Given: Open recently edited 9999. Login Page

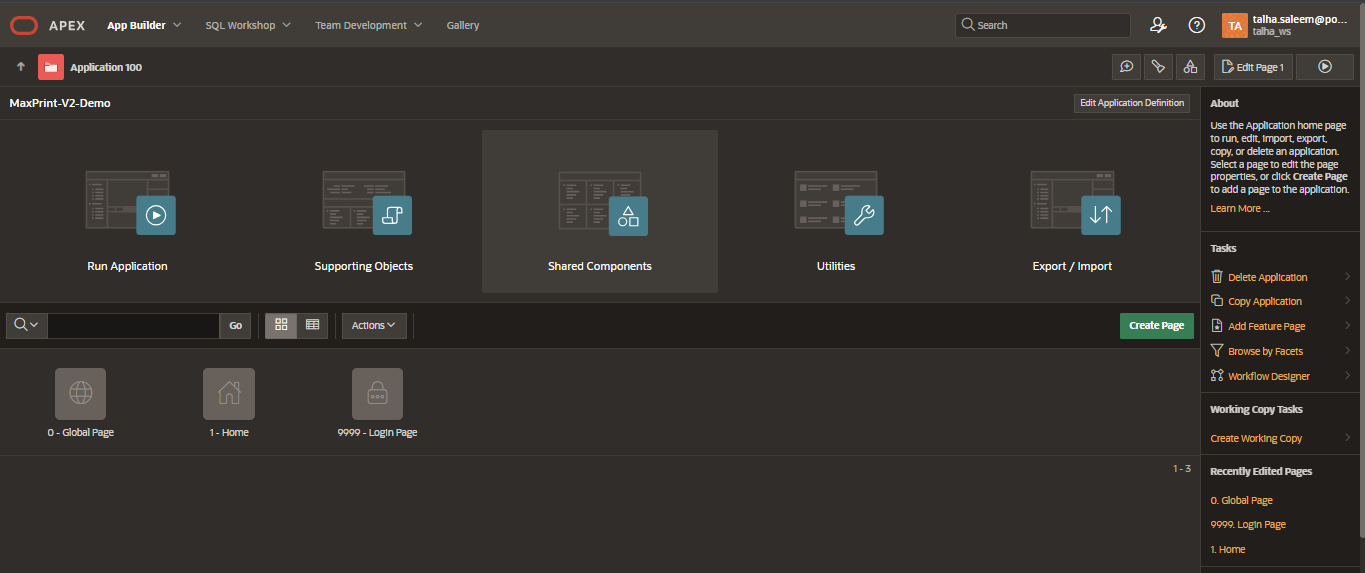Looking at the screenshot, I should point(1248,525).
